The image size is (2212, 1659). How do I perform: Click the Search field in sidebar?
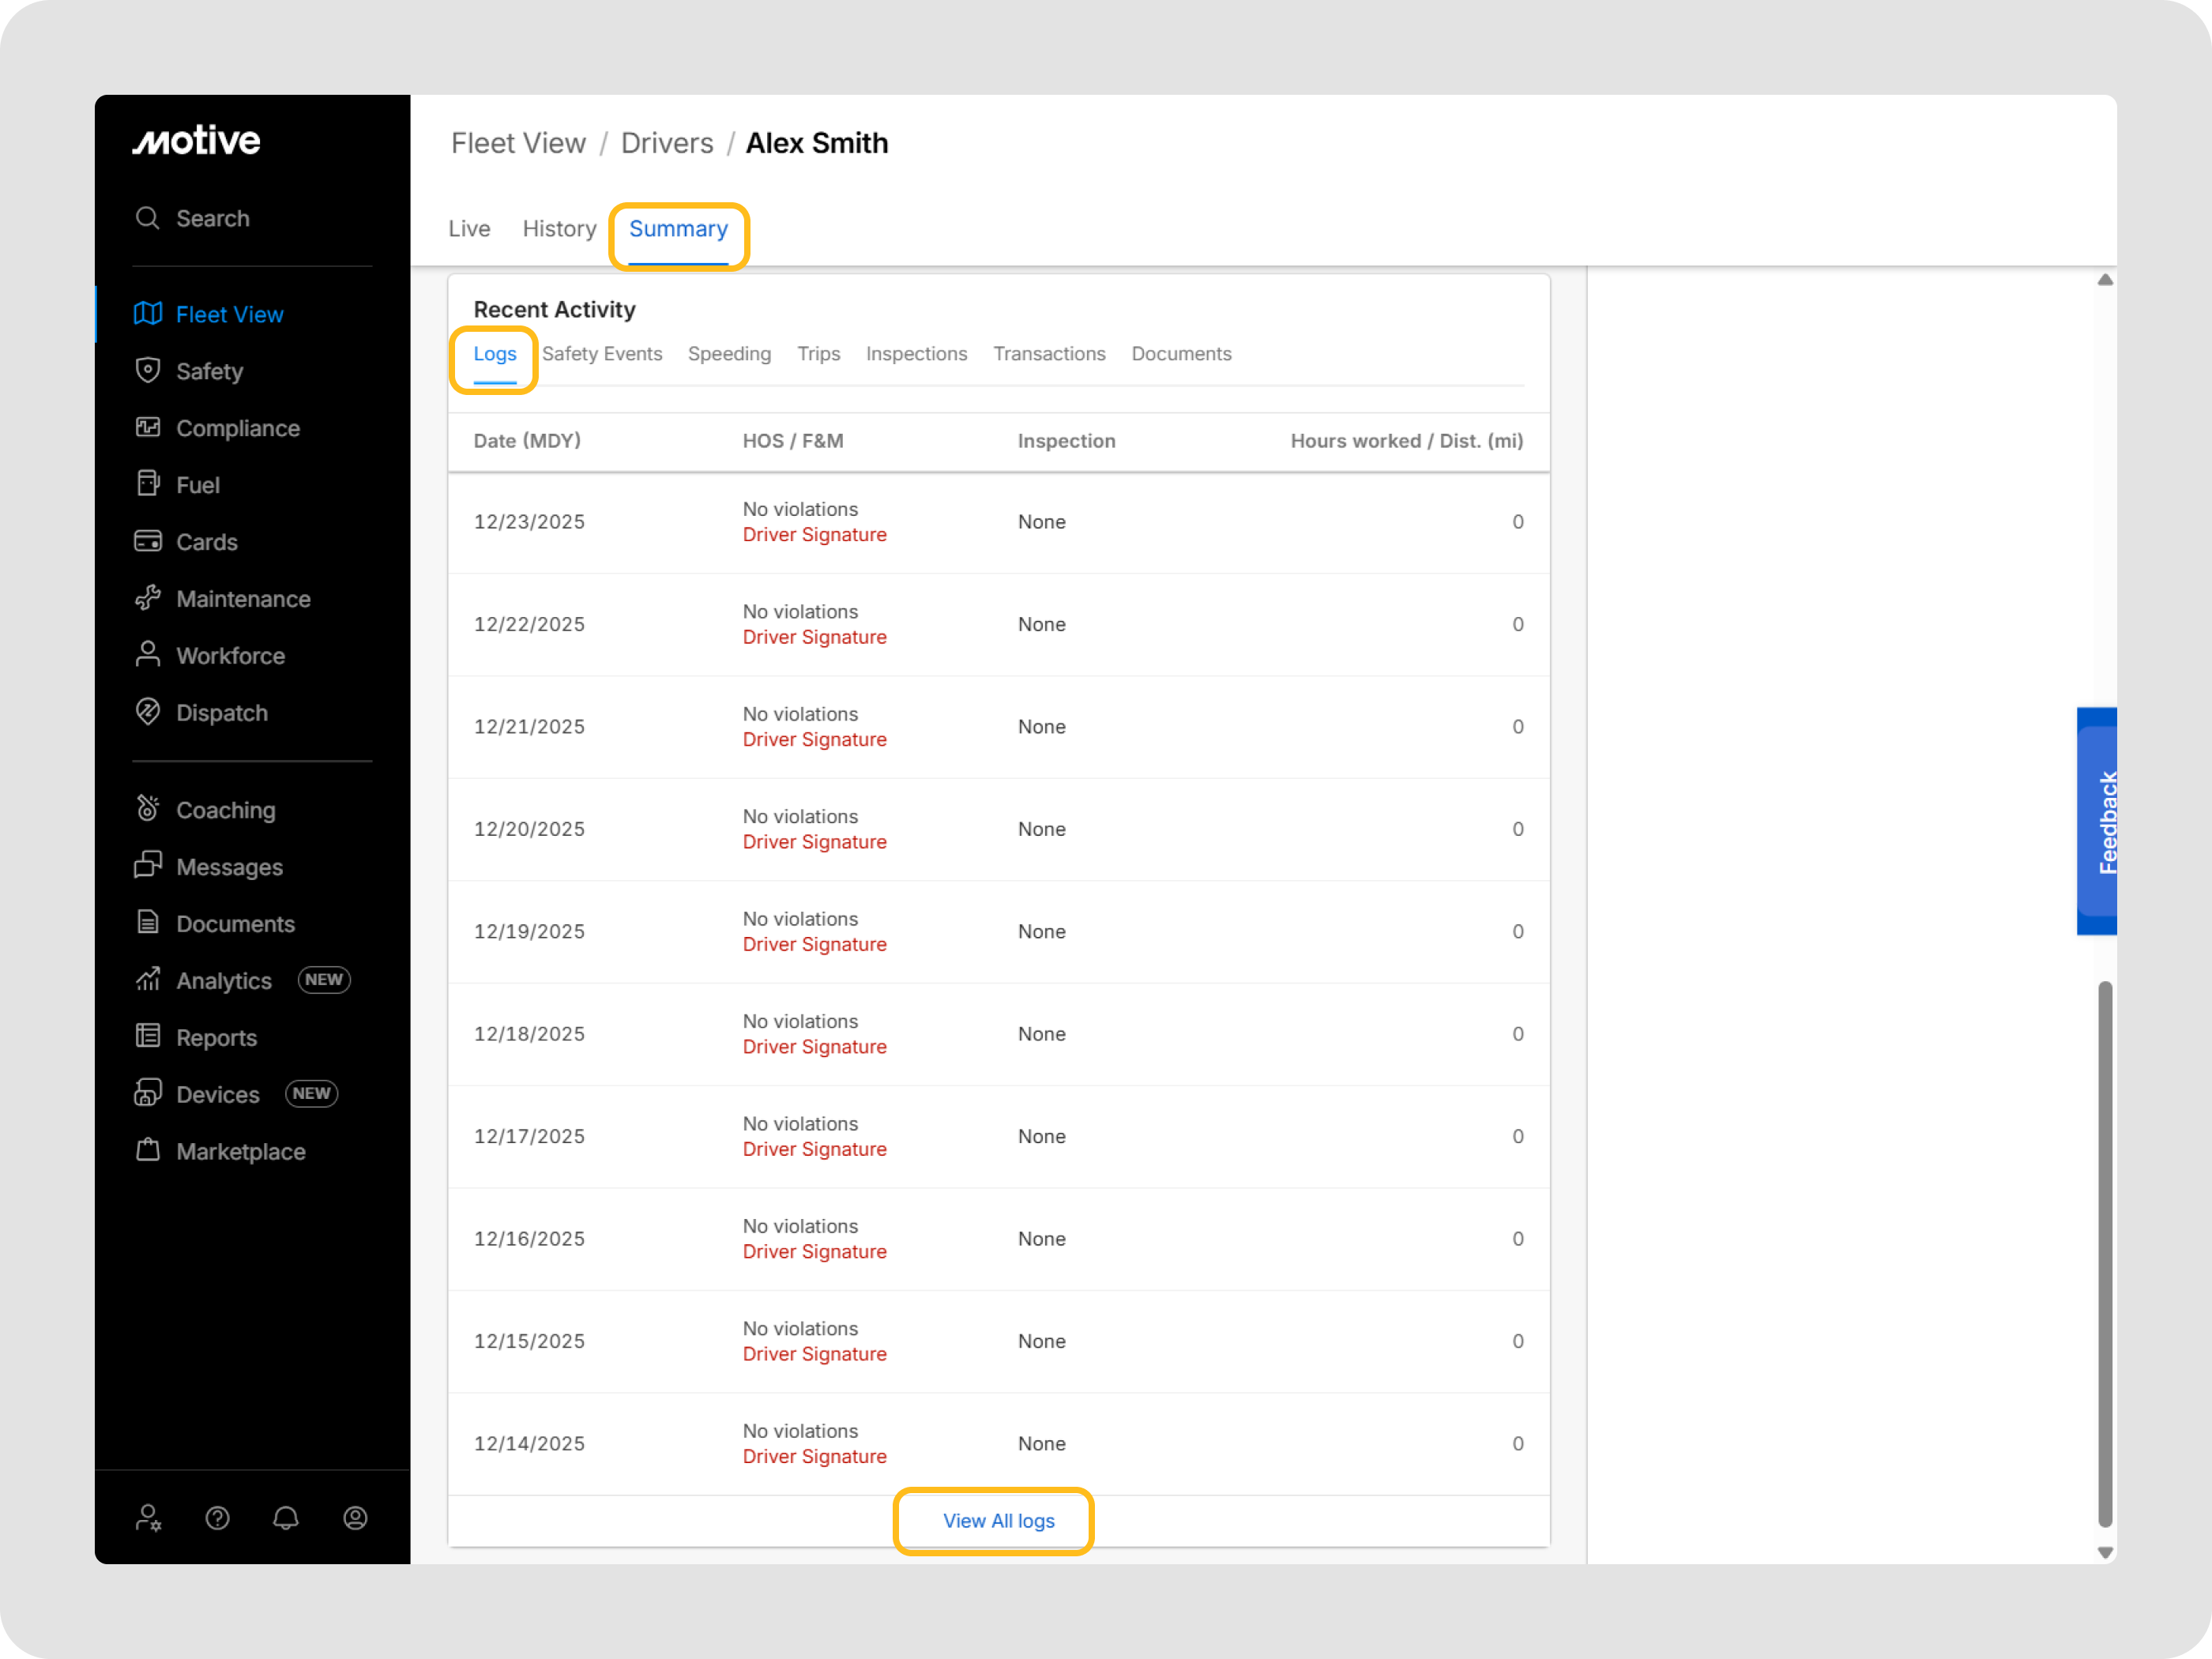tap(212, 218)
